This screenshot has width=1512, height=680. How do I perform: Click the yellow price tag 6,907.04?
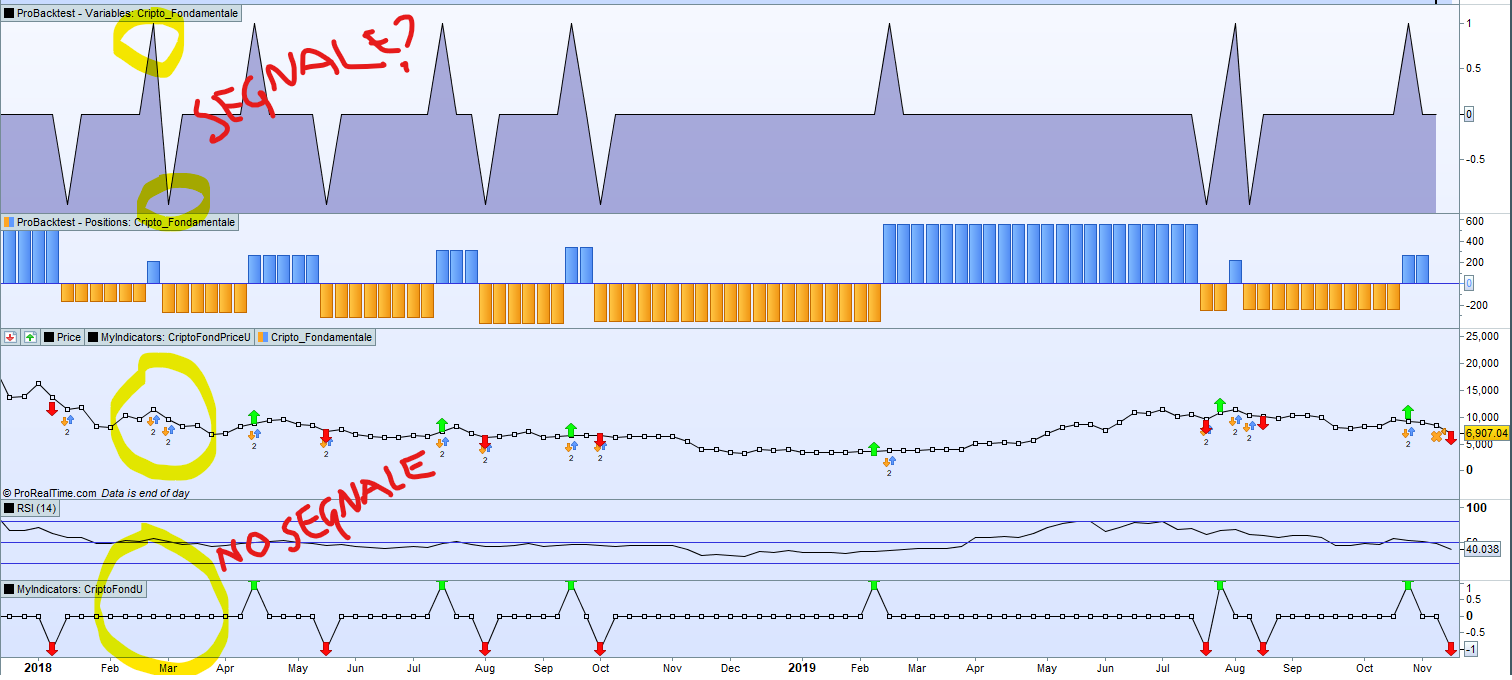[1487, 434]
